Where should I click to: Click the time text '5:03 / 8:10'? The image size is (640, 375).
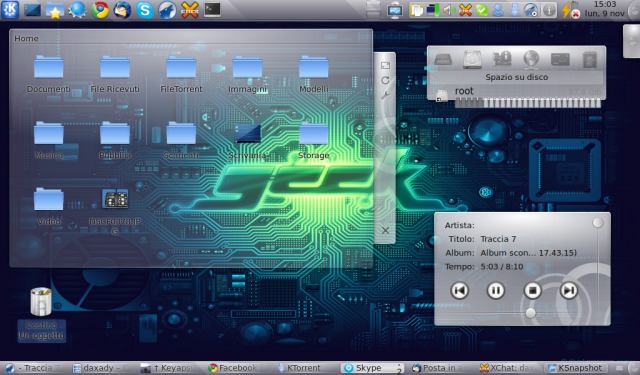502,267
